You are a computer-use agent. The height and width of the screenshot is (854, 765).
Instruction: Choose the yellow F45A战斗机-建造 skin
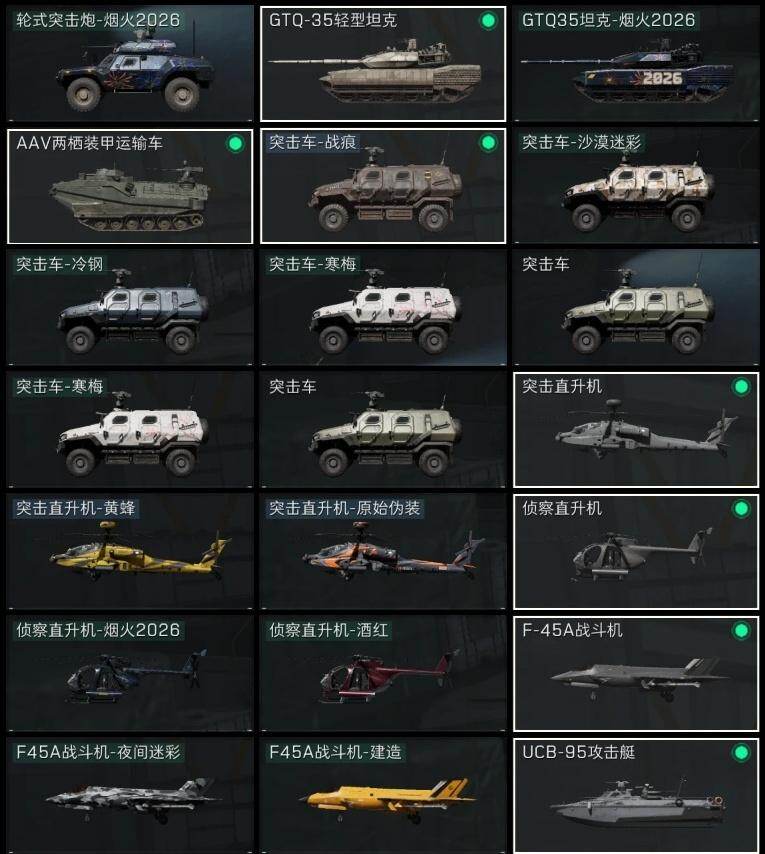click(x=383, y=796)
